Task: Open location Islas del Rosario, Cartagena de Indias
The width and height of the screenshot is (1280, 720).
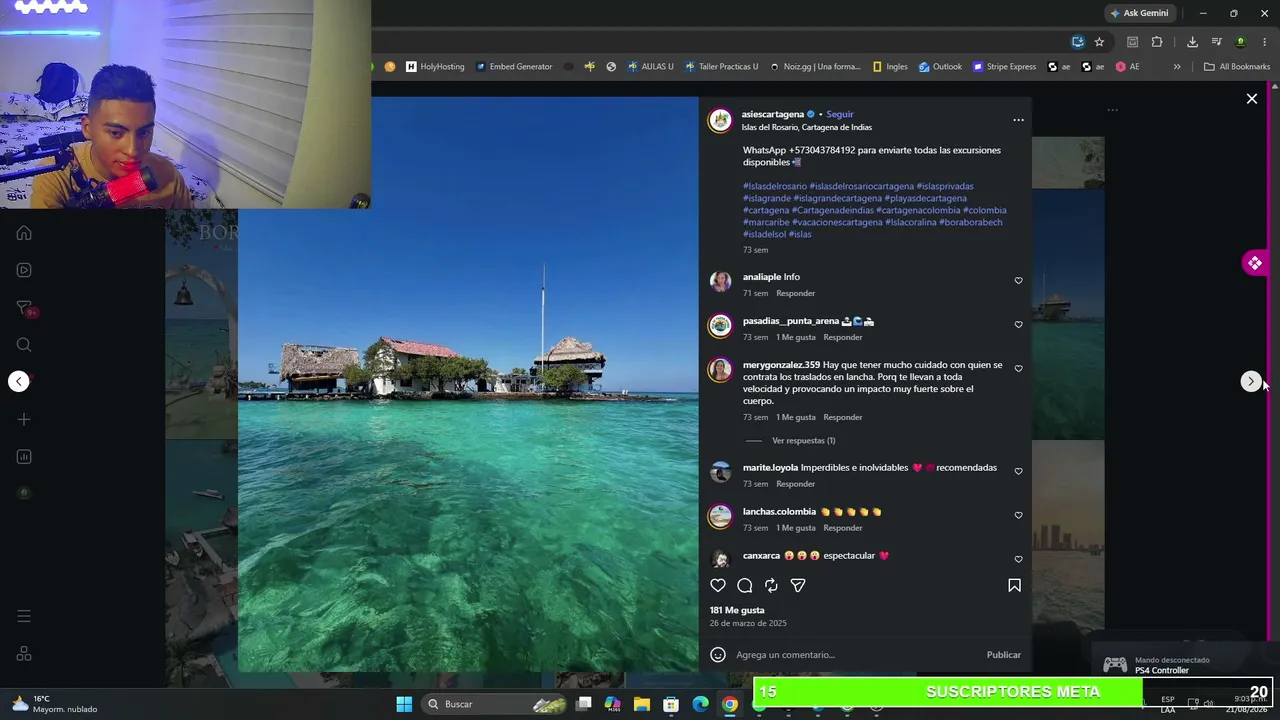Action: (807, 127)
